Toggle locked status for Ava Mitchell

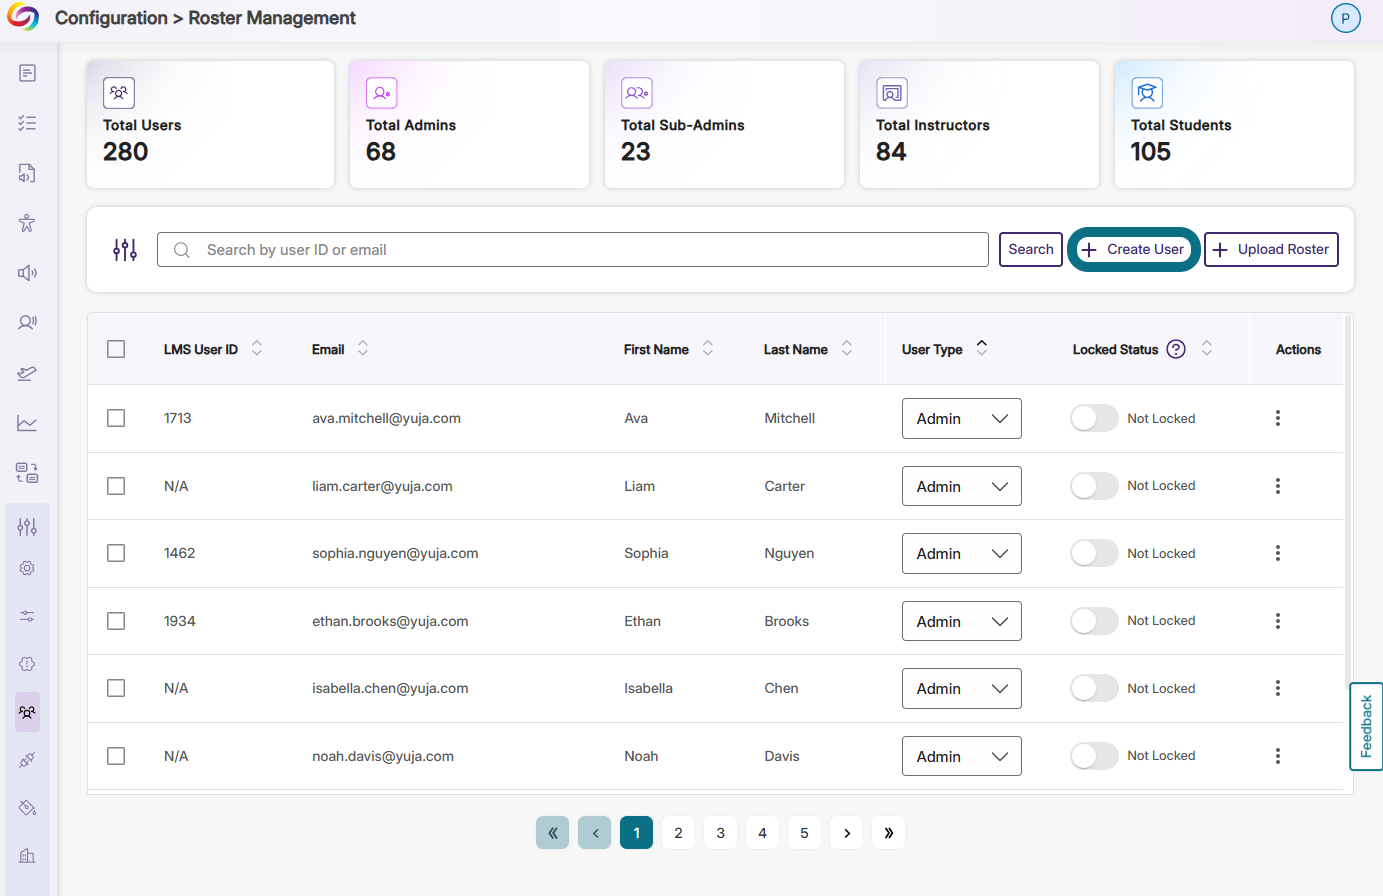tap(1094, 418)
